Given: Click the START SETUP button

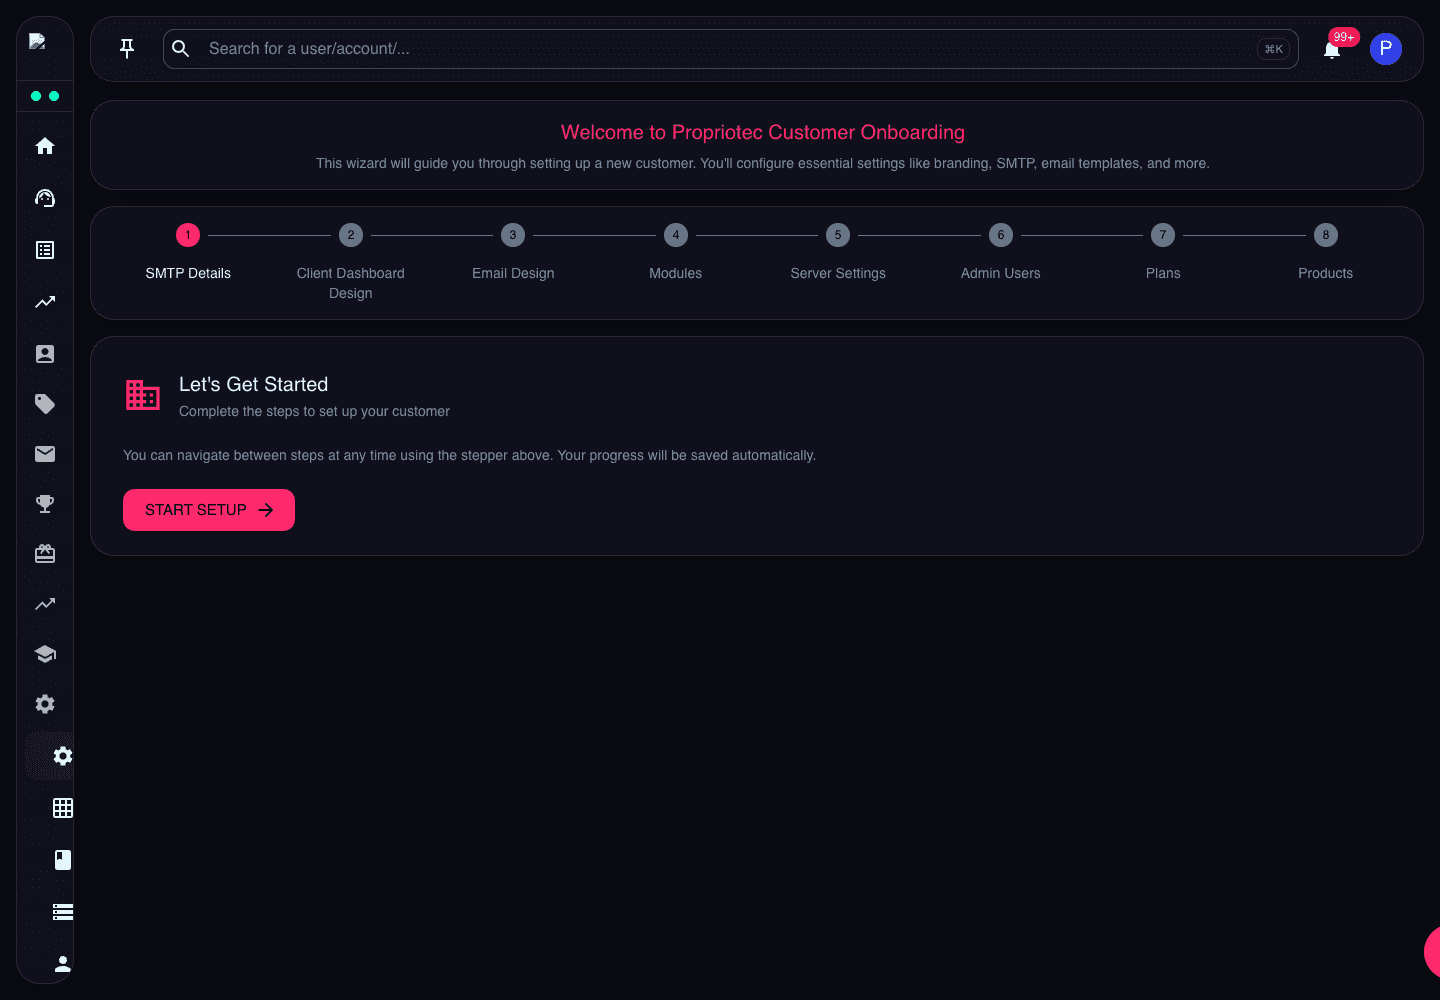Looking at the screenshot, I should coord(209,510).
